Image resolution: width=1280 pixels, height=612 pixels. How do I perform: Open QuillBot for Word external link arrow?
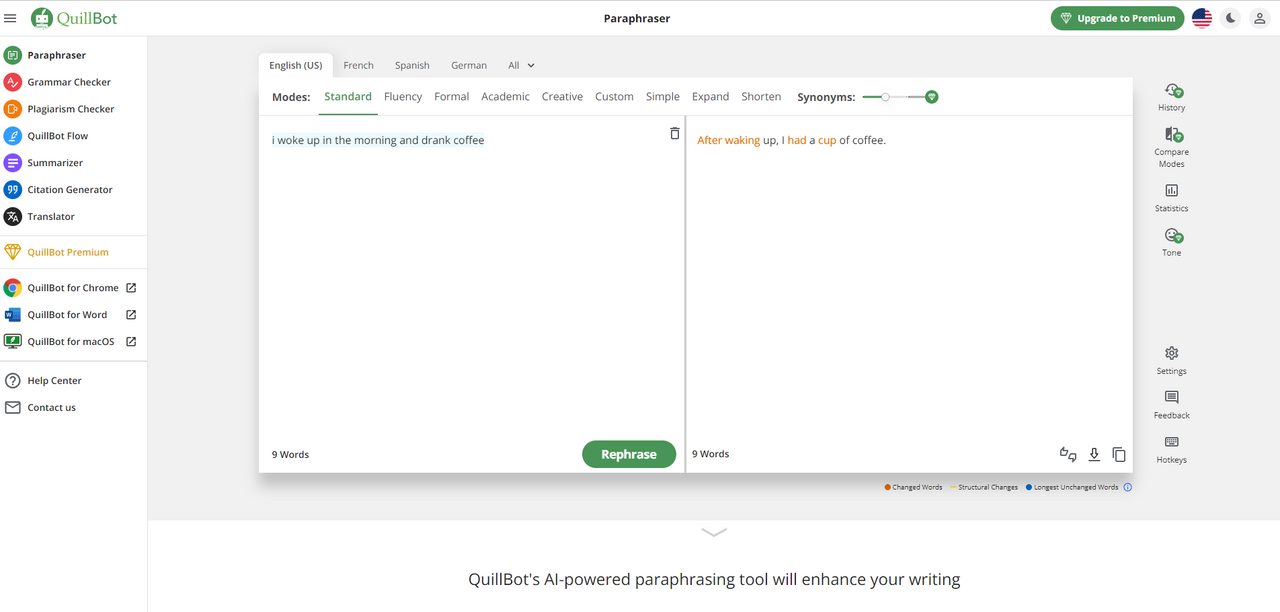point(131,315)
